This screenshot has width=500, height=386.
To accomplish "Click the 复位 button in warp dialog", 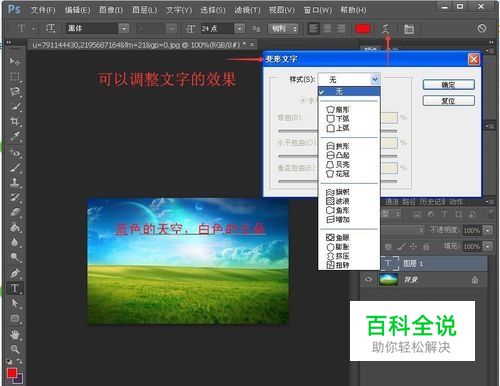I will tap(449, 100).
